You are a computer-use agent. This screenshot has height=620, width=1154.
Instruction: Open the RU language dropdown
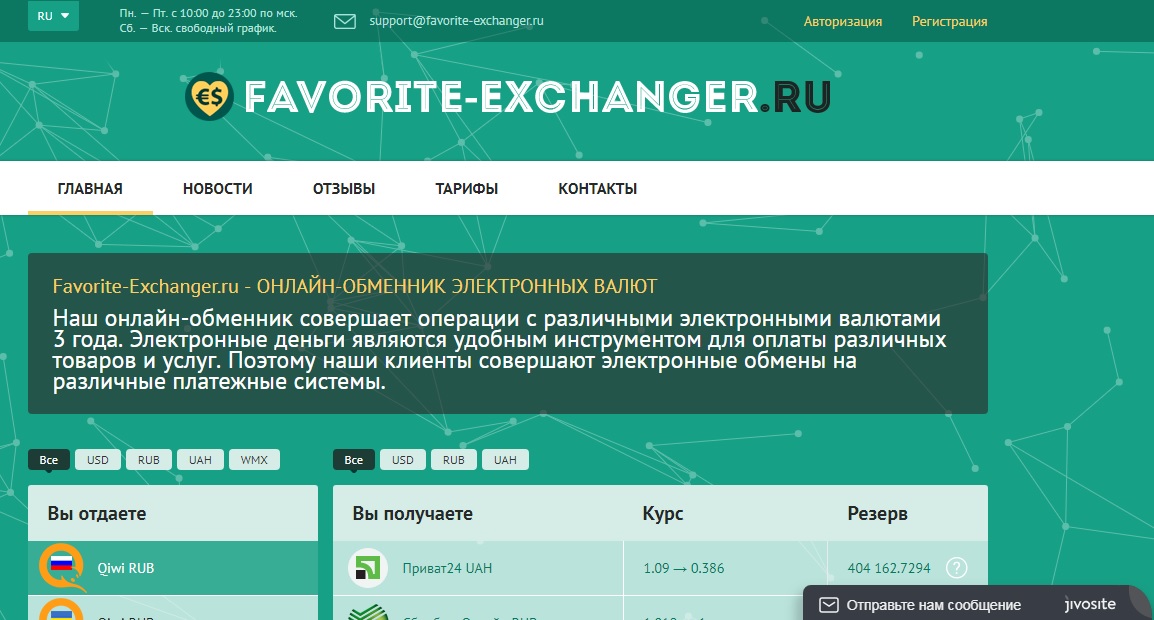click(x=53, y=15)
